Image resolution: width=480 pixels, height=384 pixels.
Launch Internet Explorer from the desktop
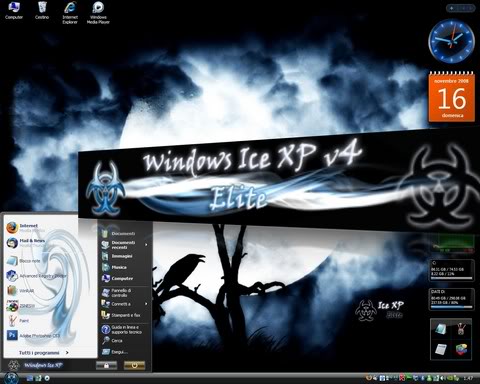(x=70, y=13)
